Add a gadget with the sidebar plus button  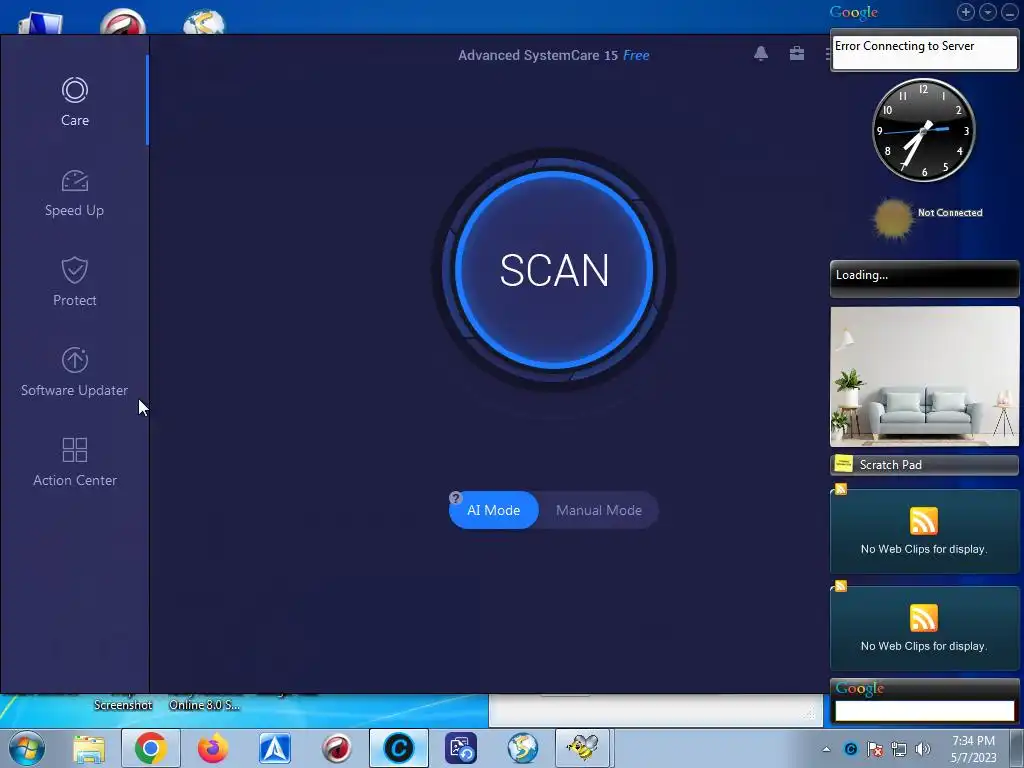[966, 12]
